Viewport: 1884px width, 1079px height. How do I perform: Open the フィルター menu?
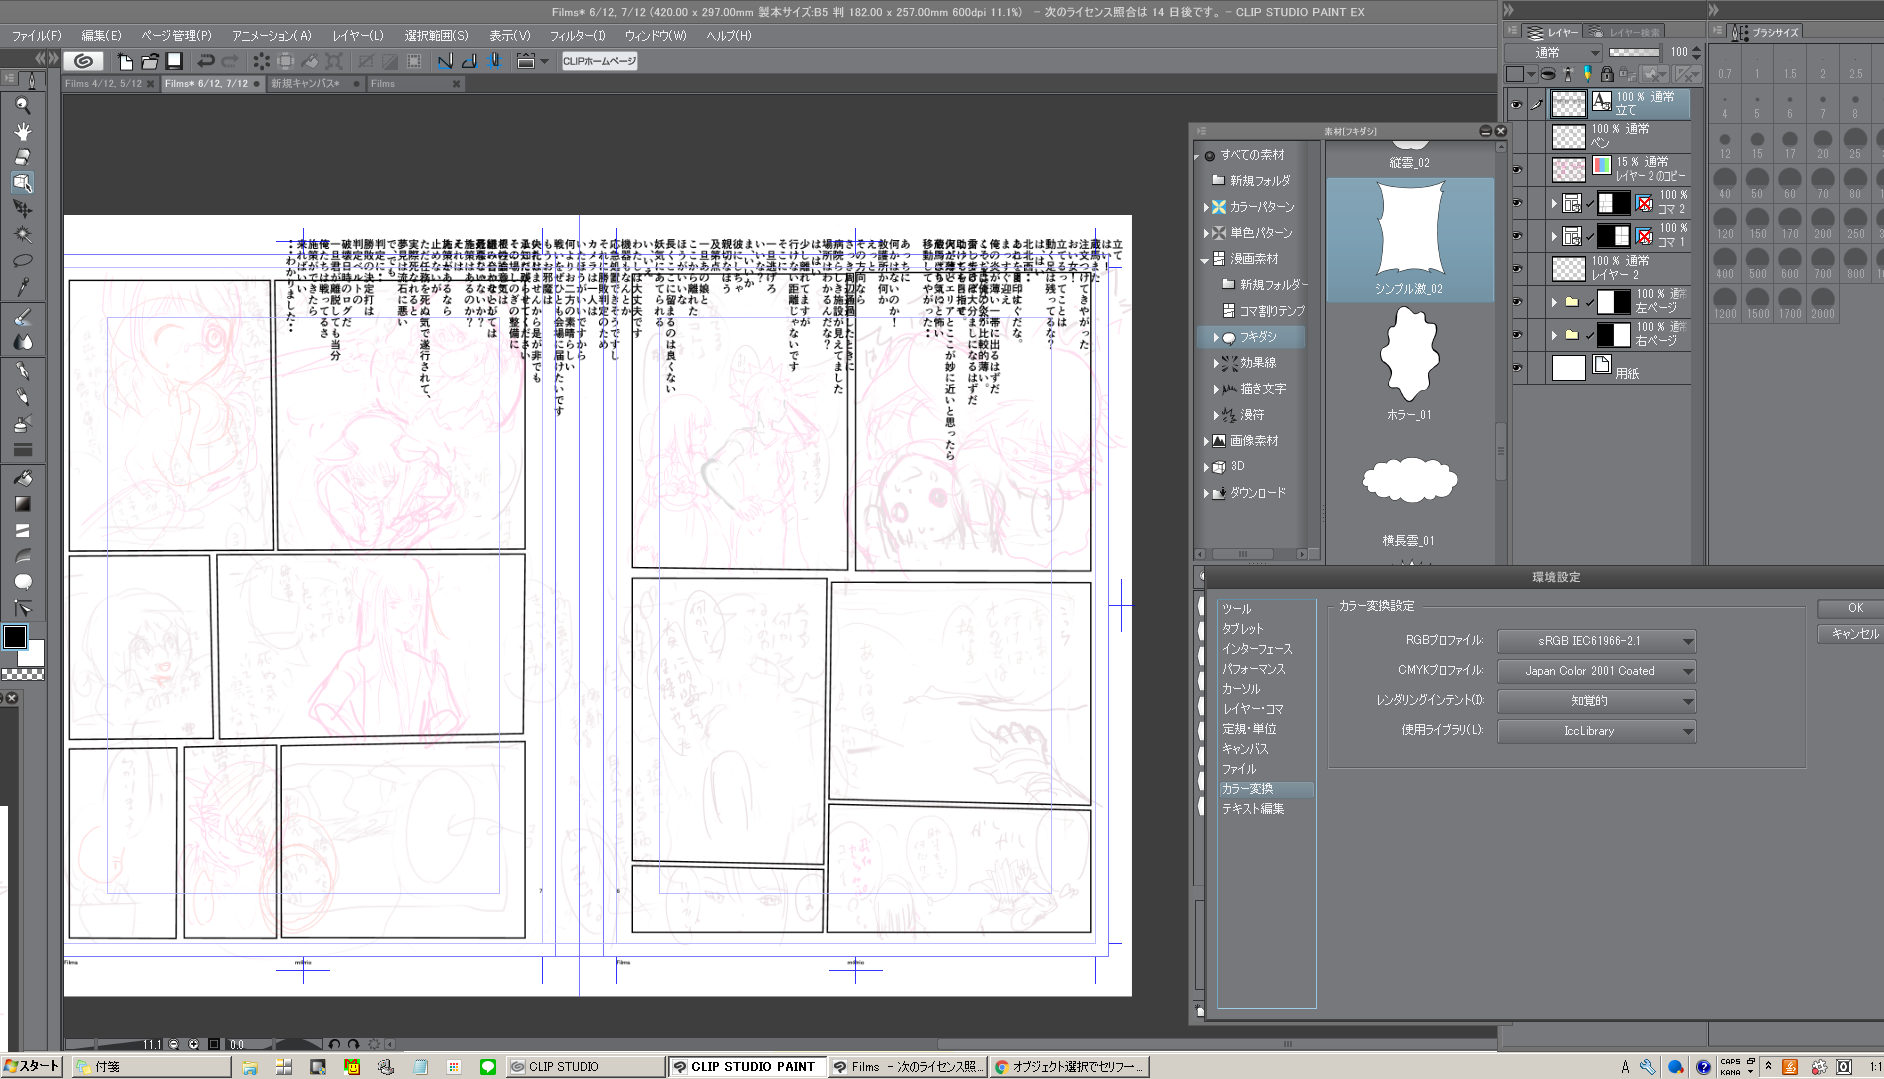tap(577, 35)
